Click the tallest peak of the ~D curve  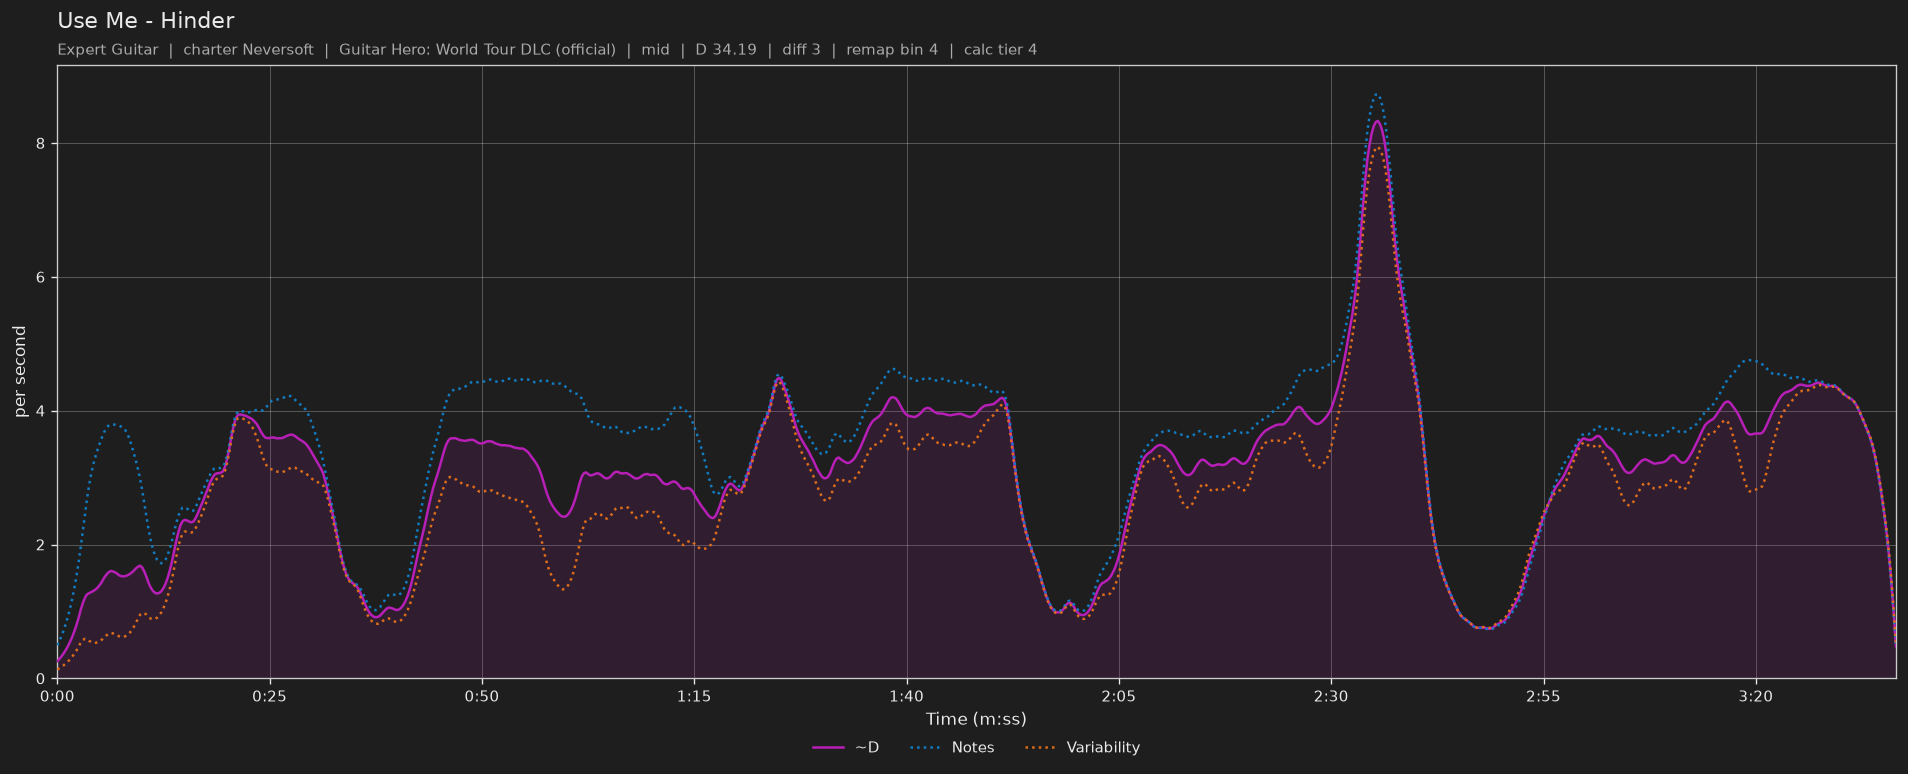click(1377, 121)
